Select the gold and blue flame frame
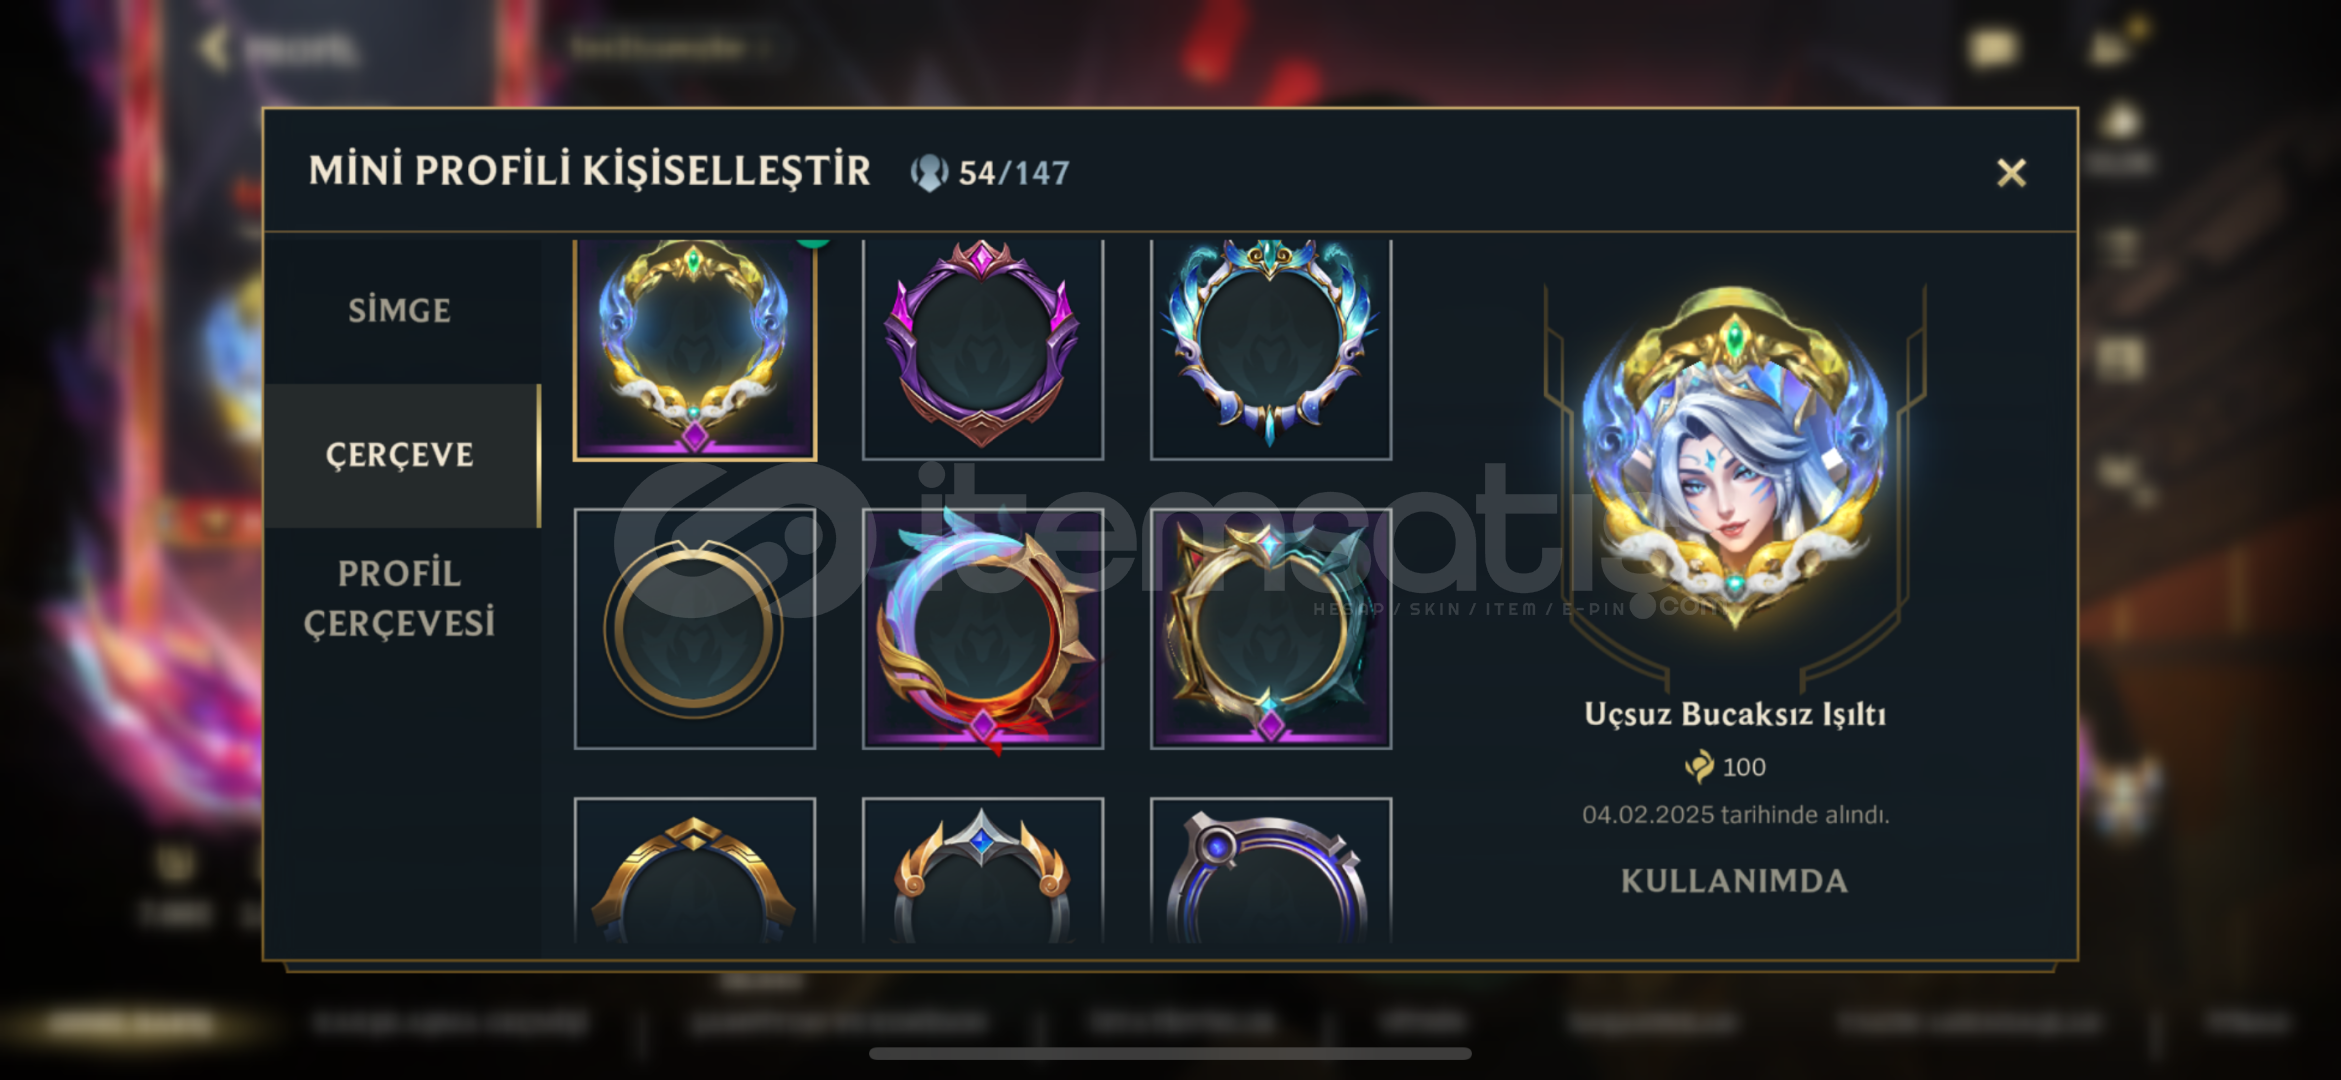2341x1080 pixels. [695, 349]
